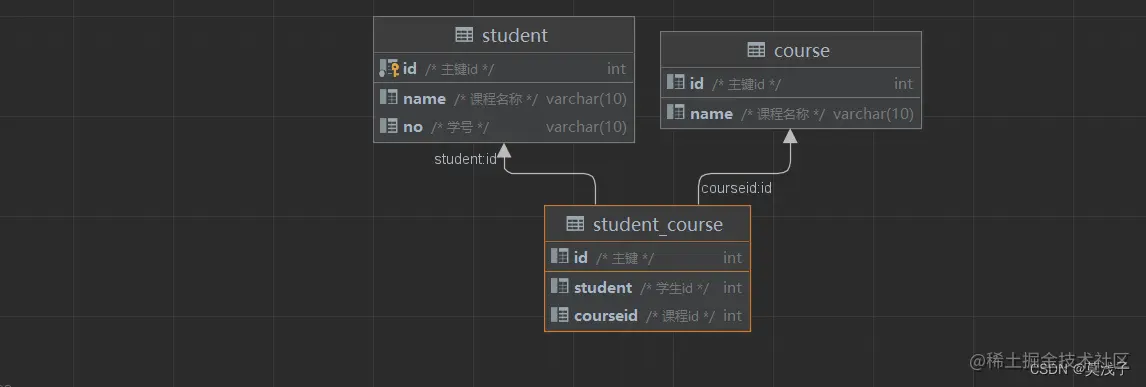Screen dimensions: 1146x387
Task: Select the id column in course table
Action: pos(791,84)
